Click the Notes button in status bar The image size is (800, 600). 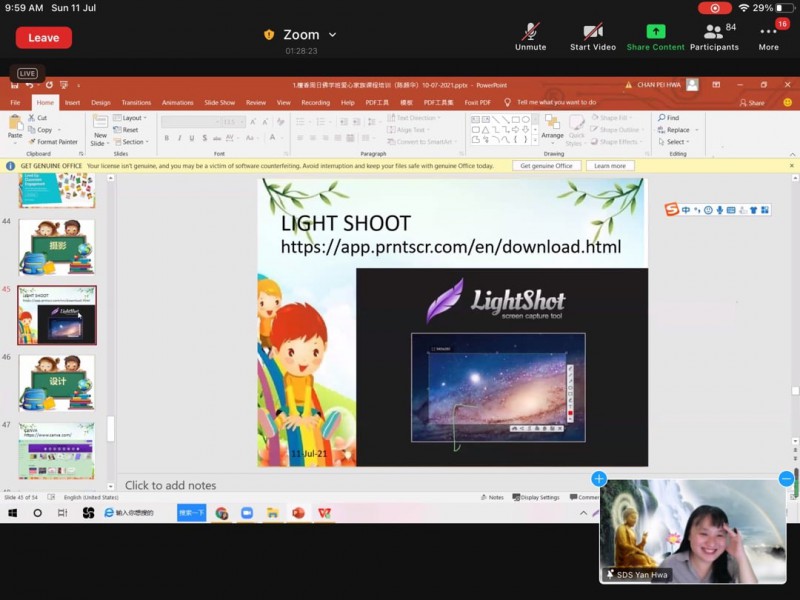(492, 497)
